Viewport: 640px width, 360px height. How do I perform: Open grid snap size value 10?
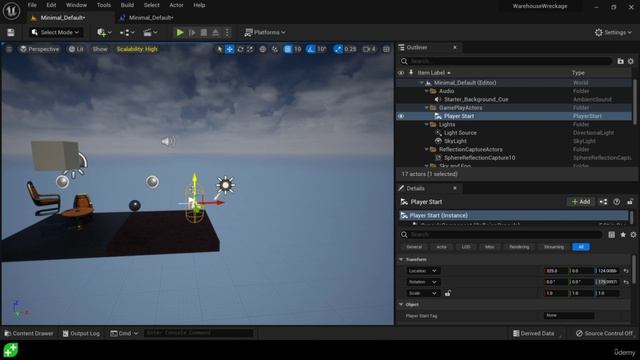click(x=298, y=49)
